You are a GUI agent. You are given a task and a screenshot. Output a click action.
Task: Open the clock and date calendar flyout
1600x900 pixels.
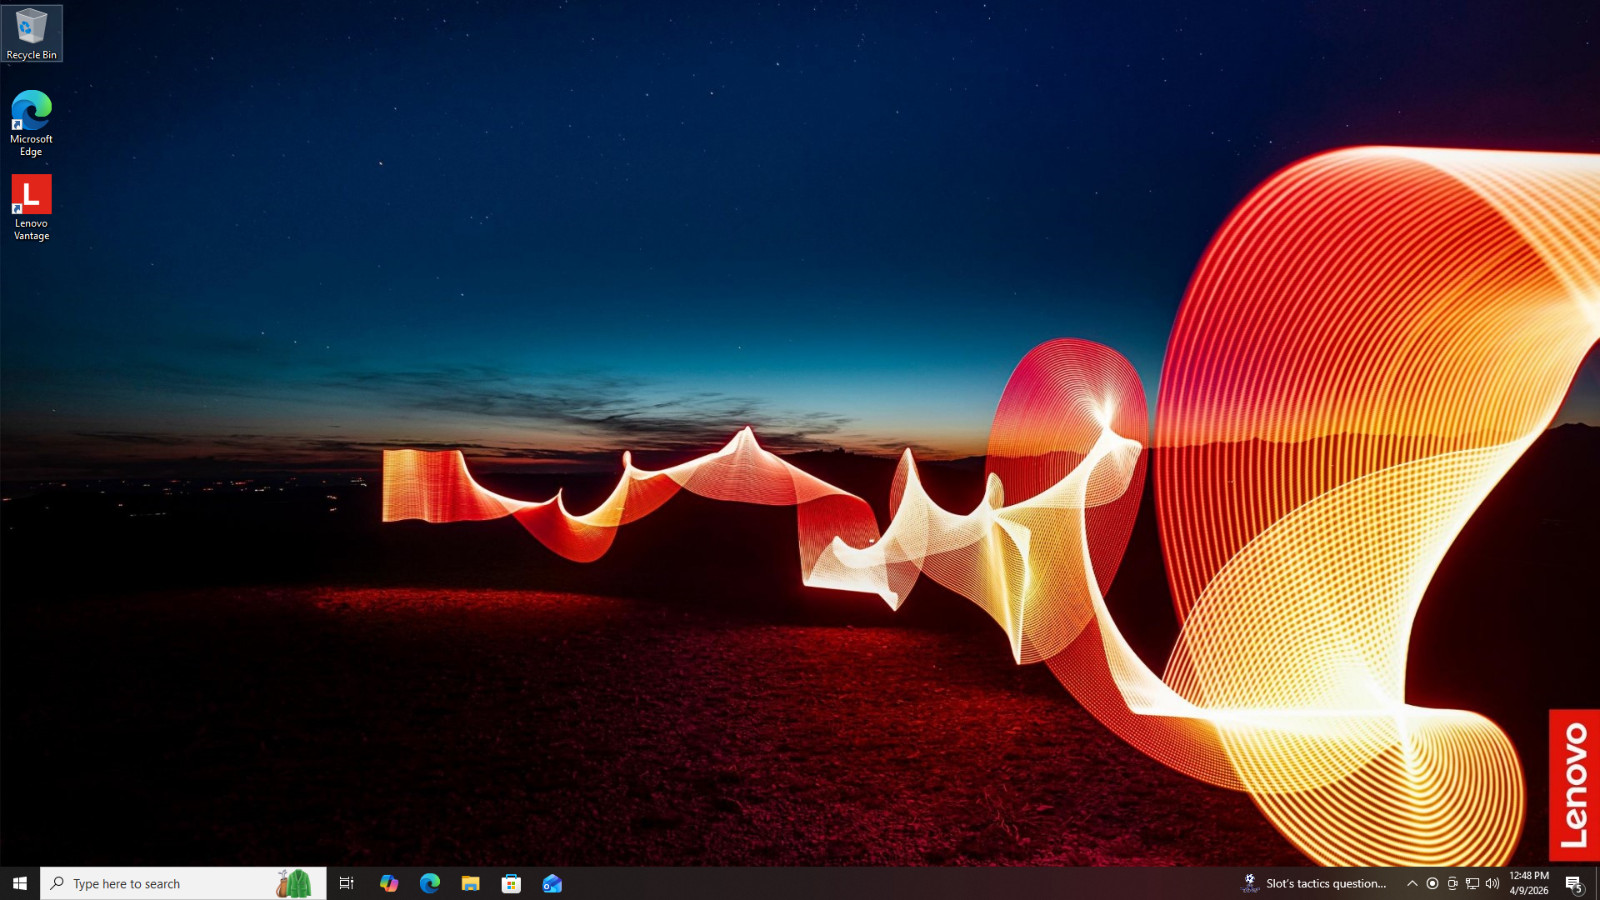[x=1529, y=883]
